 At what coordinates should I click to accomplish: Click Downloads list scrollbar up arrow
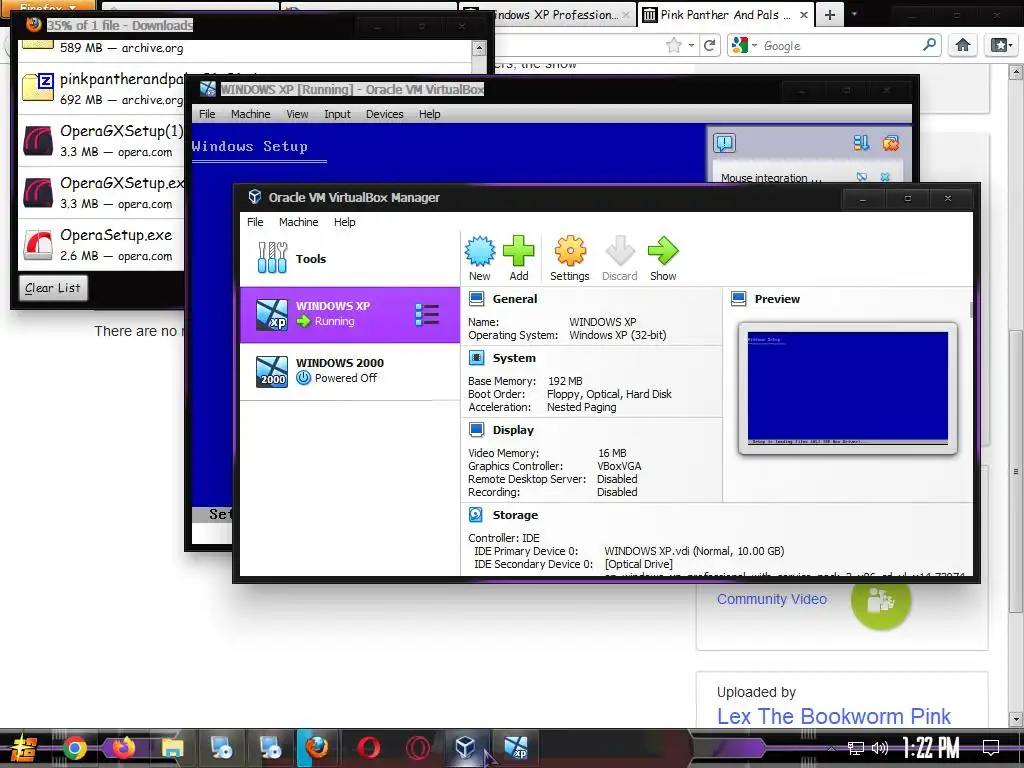pyautogui.click(x=479, y=48)
